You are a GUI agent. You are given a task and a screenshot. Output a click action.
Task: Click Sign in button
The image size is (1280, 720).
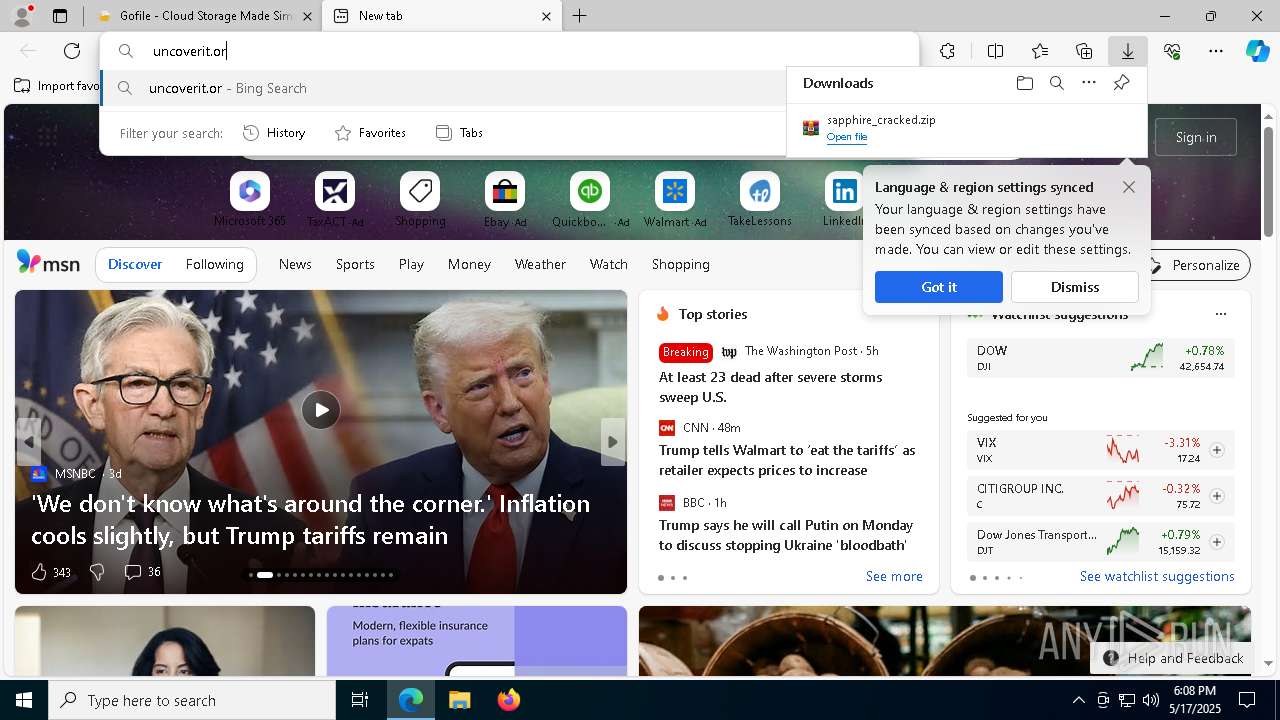1196,137
